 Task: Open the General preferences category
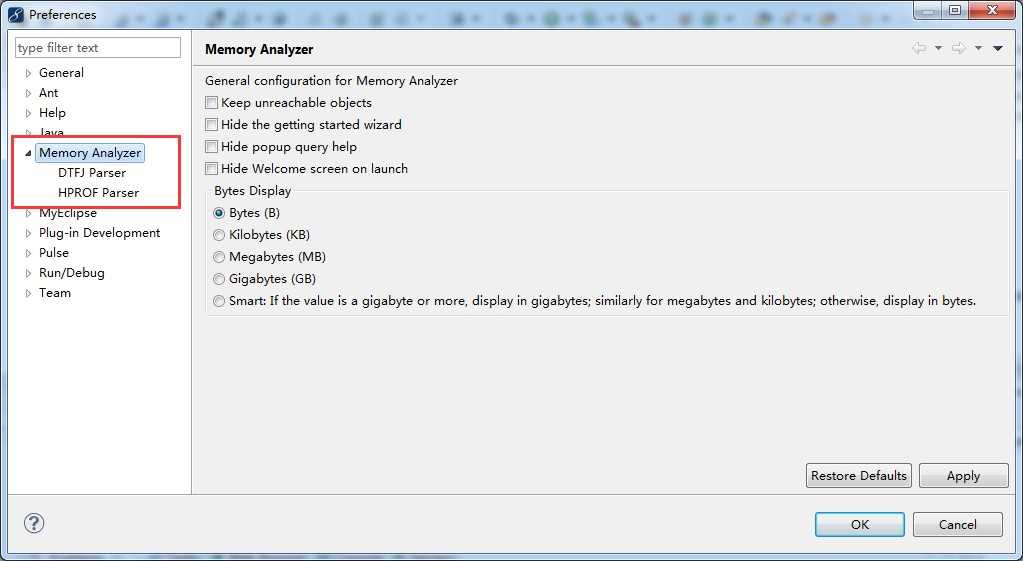61,72
